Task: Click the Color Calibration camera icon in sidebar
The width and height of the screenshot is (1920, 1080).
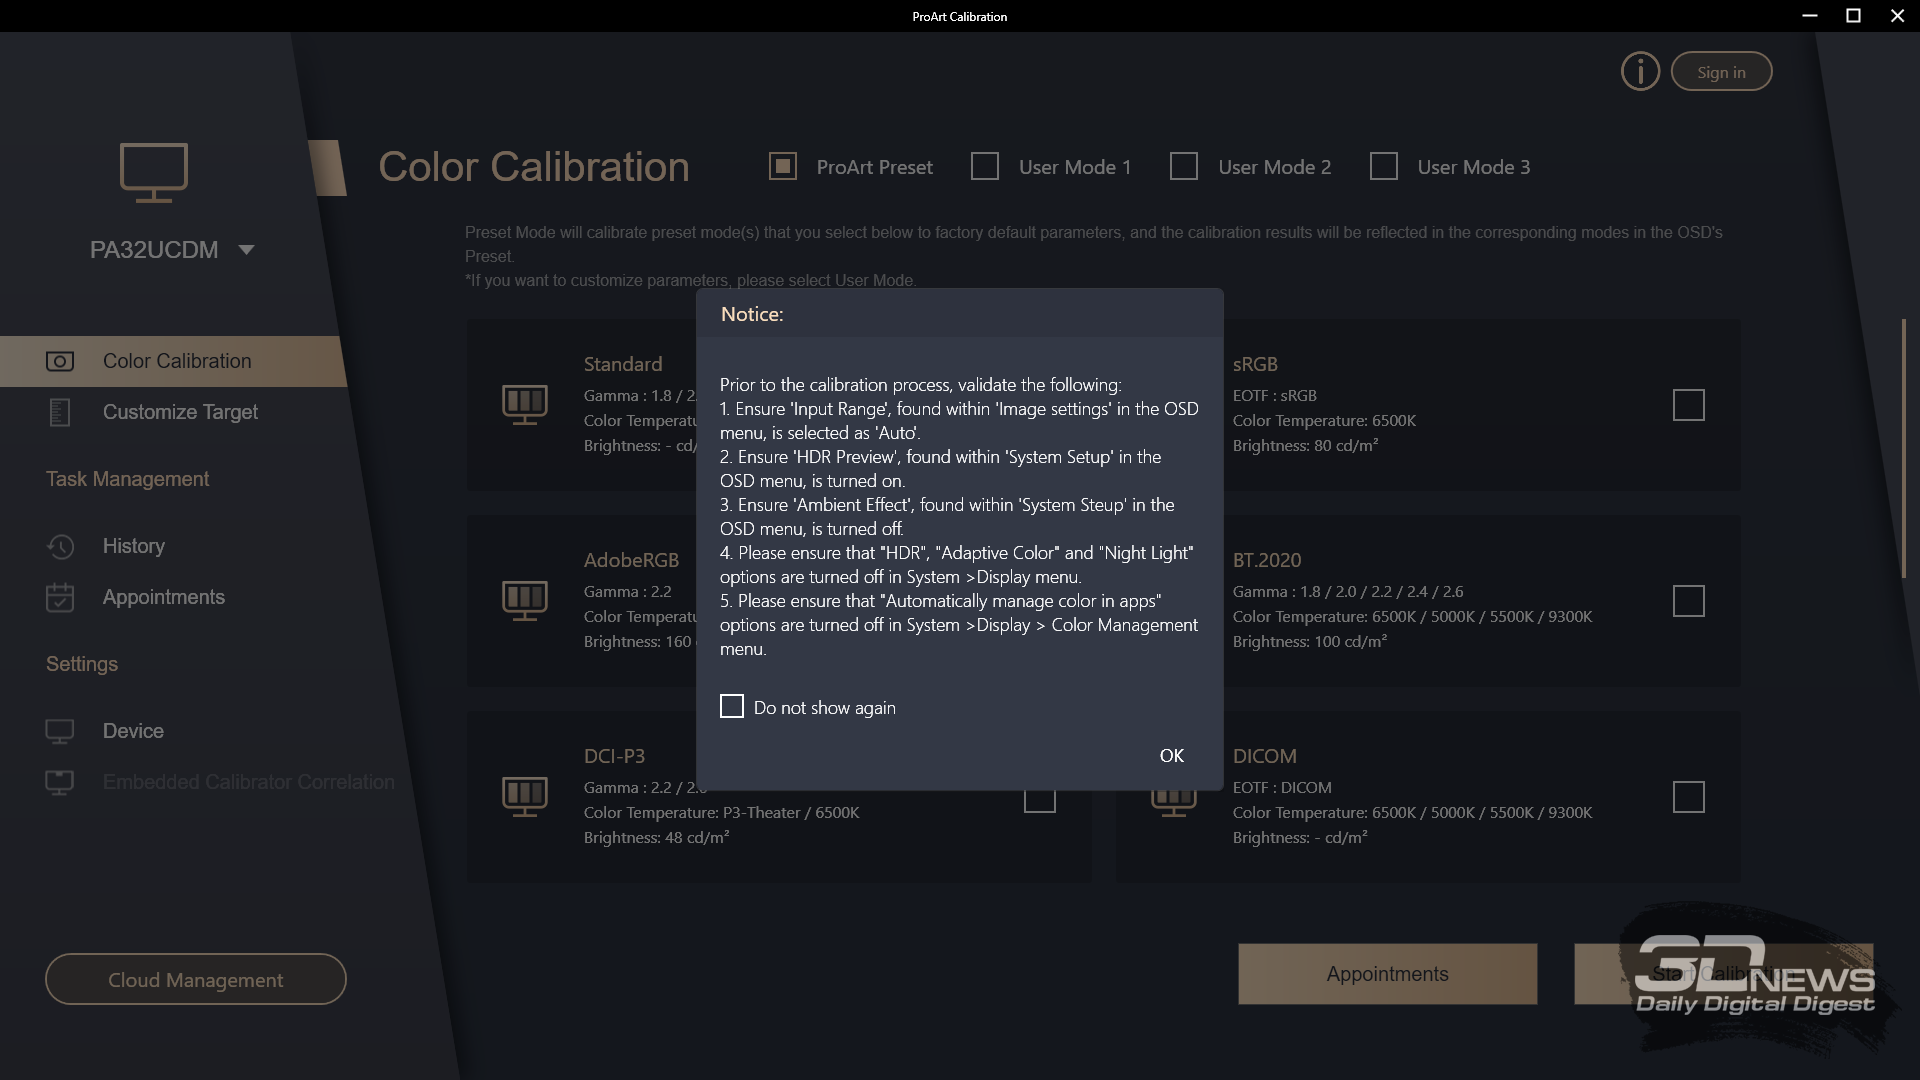Action: 60,361
